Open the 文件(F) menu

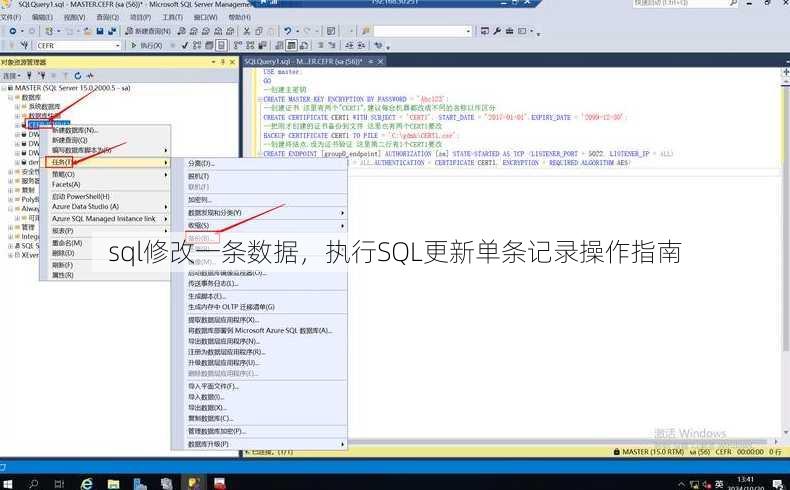point(11,17)
